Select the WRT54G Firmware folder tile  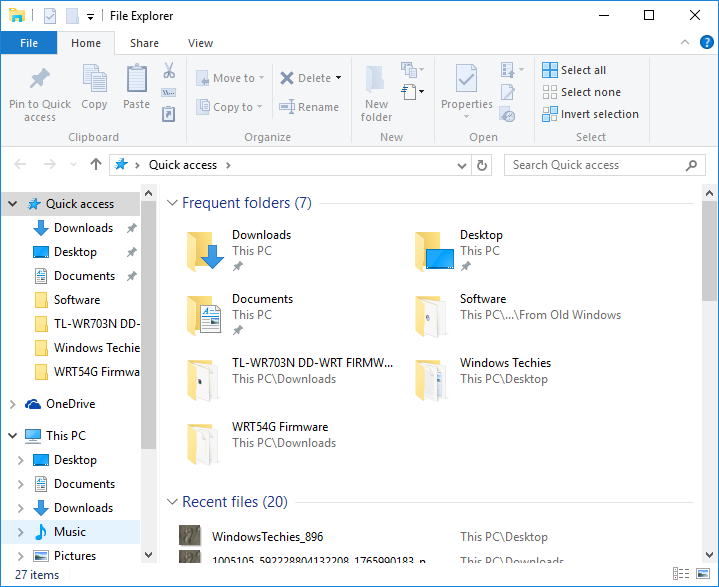[261, 444]
